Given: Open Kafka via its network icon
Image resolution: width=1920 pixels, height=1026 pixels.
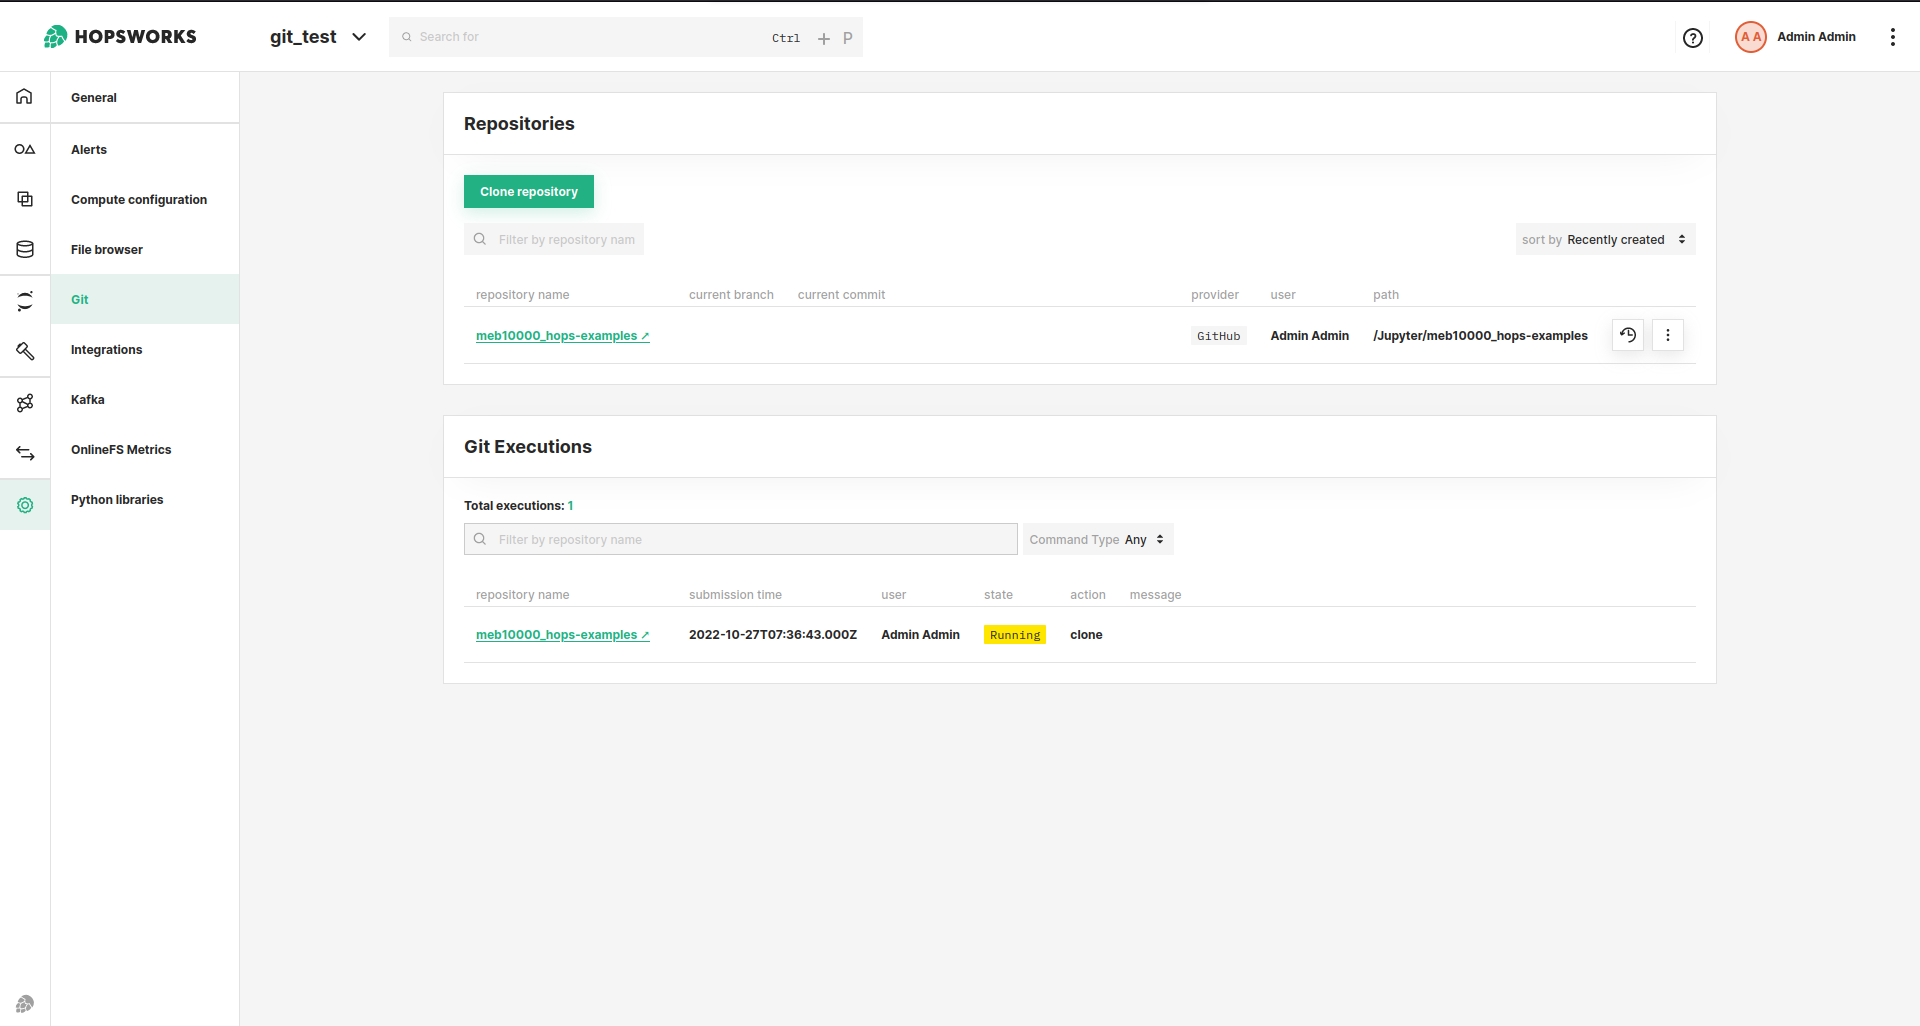Looking at the screenshot, I should pos(24,402).
